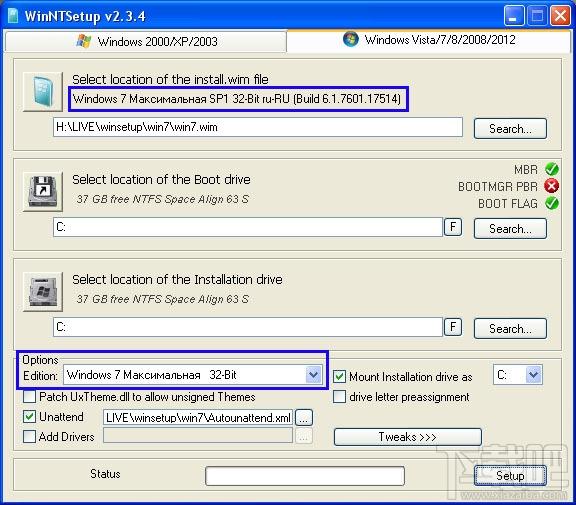
Task: Click the Autounattend.xml path field
Action: [198, 418]
